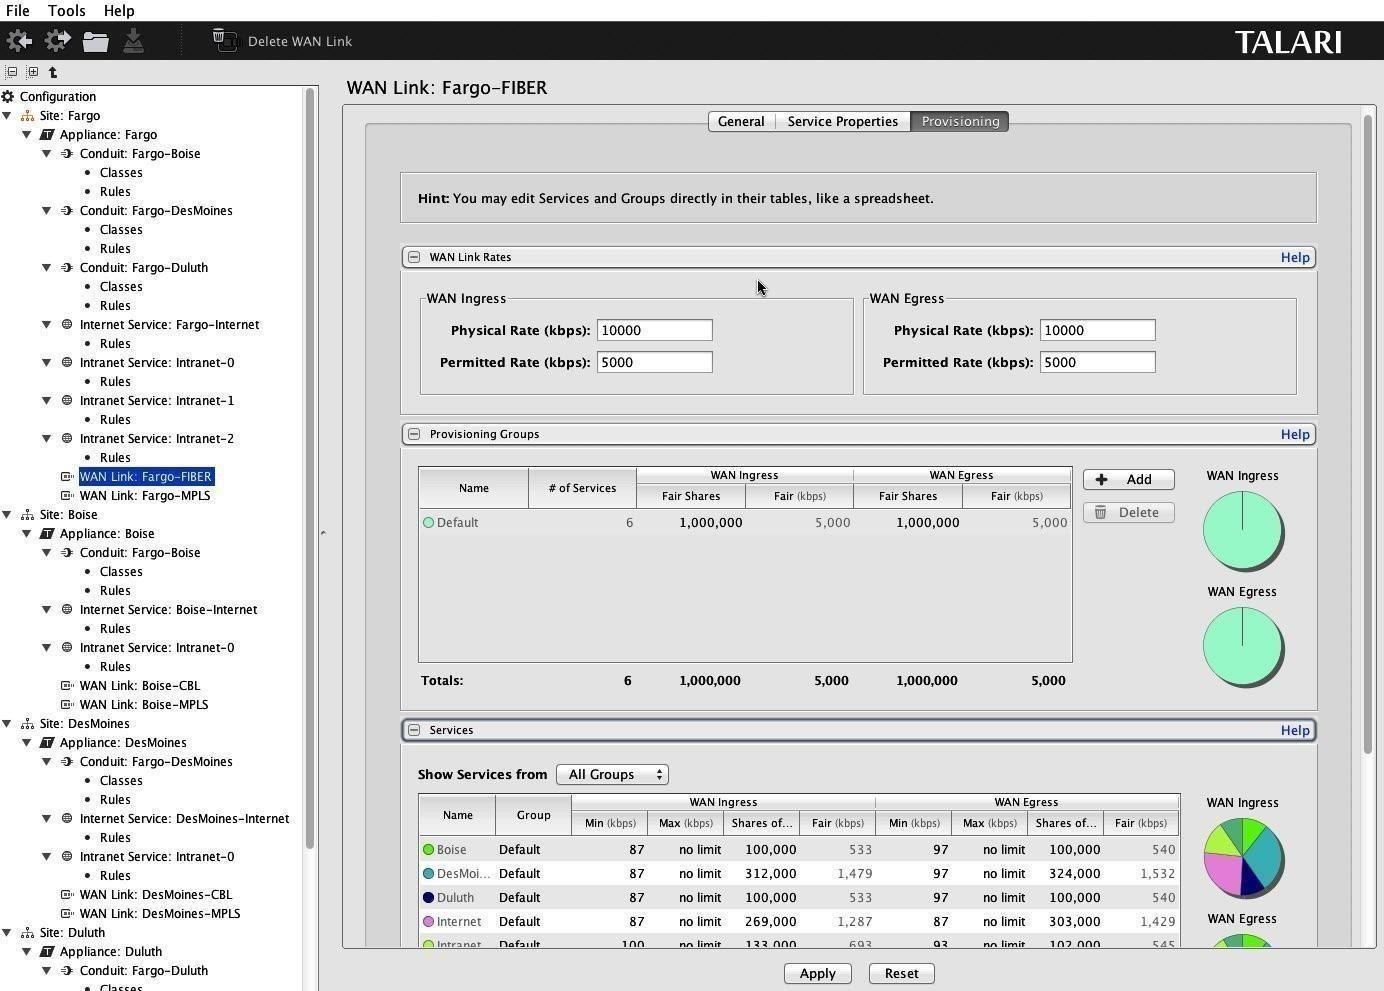Click the WAN Link: Boise-CBL icon
Viewport: 1384px width, 991px height.
[x=67, y=686]
